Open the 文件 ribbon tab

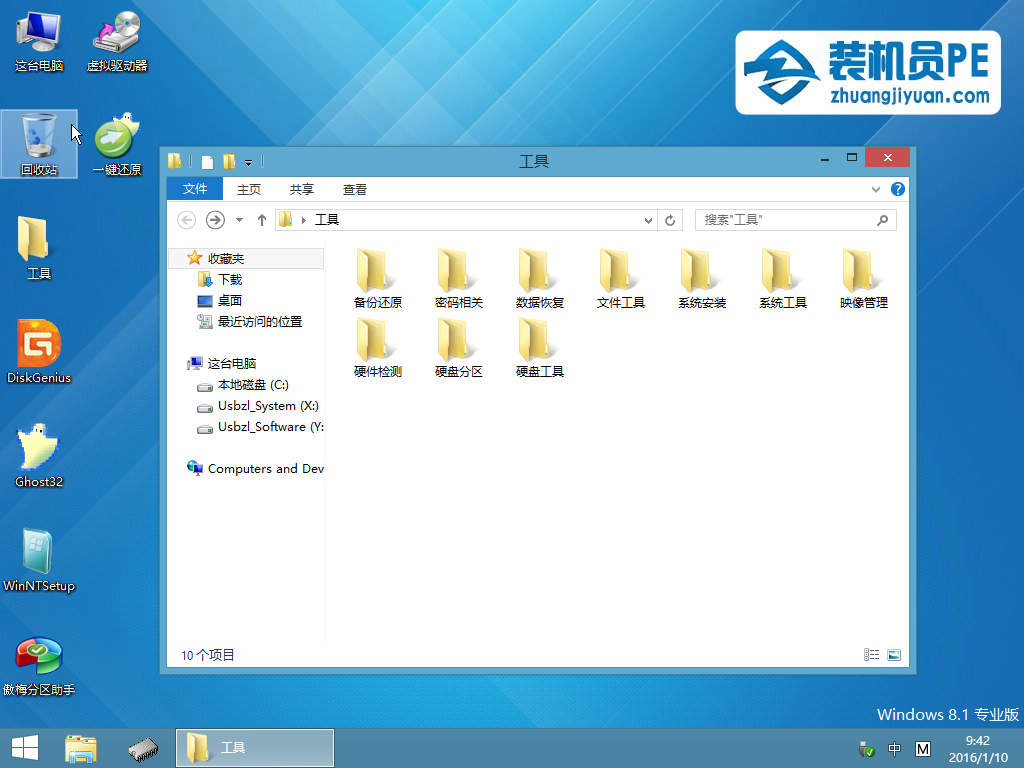click(x=195, y=189)
